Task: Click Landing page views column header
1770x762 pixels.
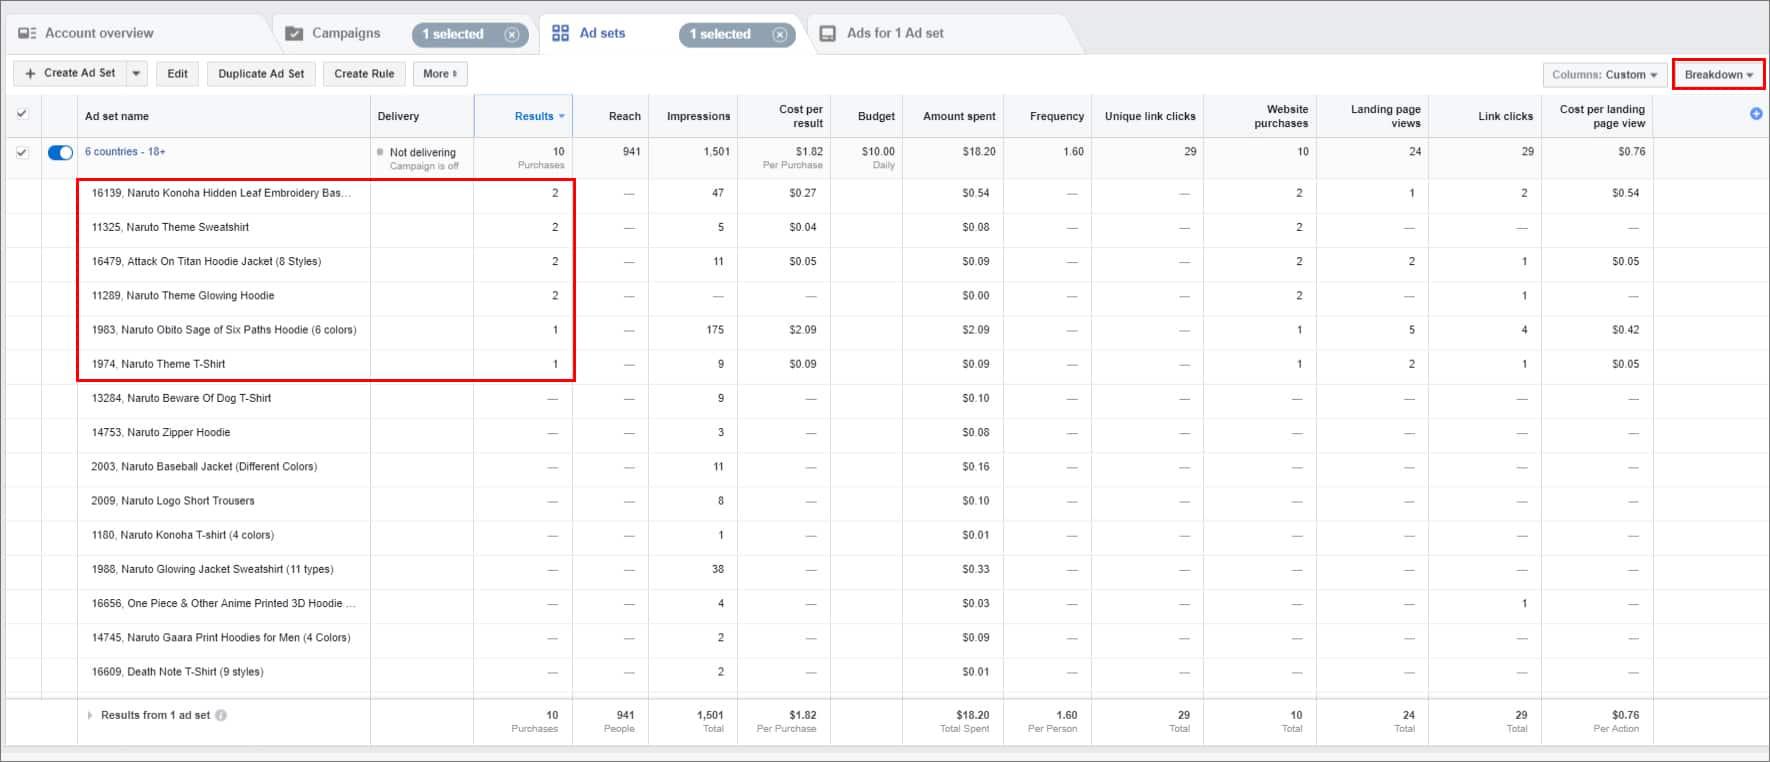Action: click(x=1372, y=116)
